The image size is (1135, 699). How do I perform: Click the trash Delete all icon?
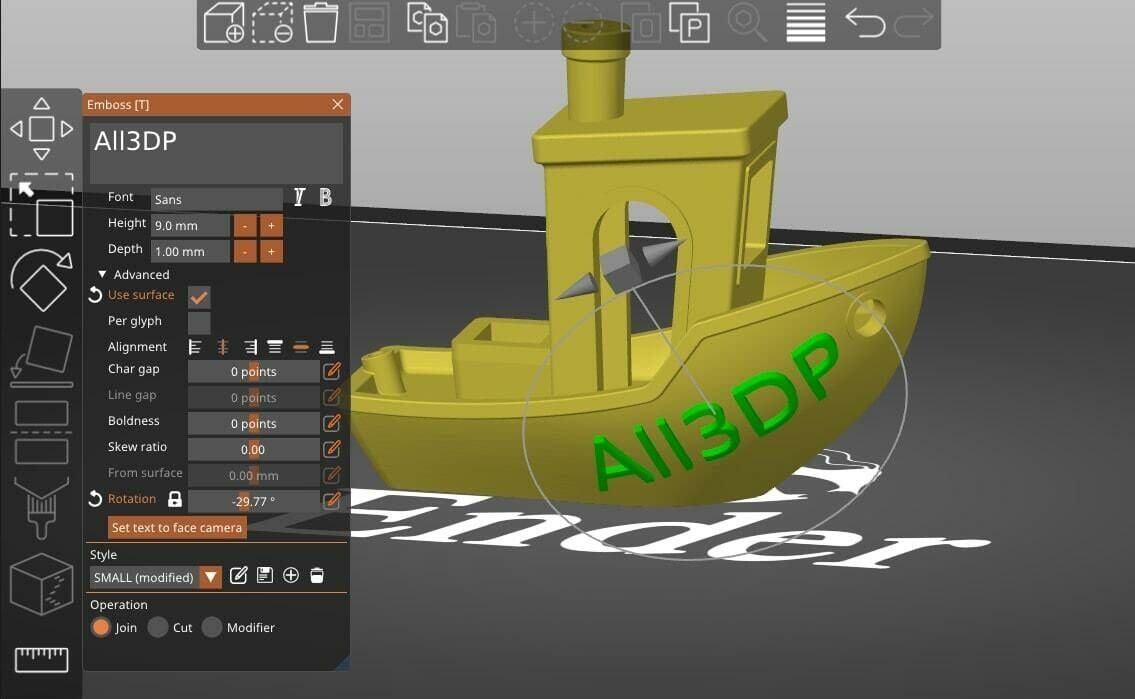[321, 23]
